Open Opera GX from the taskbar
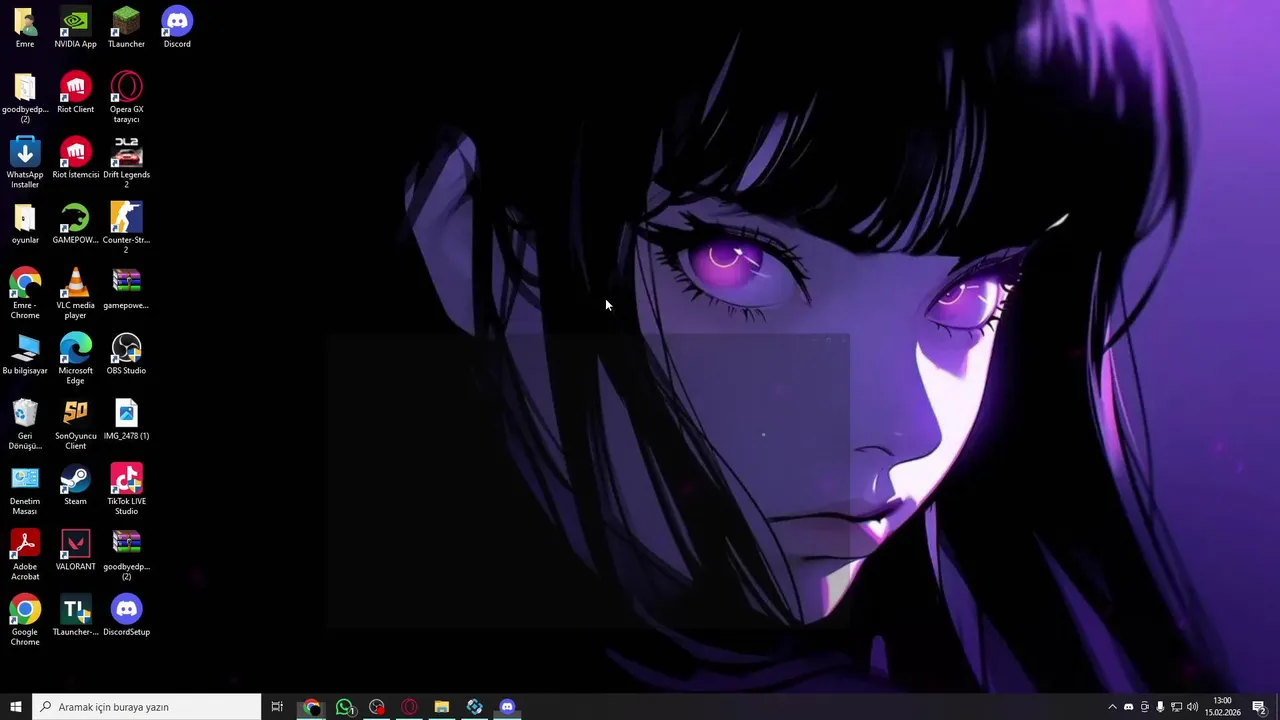 pos(409,707)
